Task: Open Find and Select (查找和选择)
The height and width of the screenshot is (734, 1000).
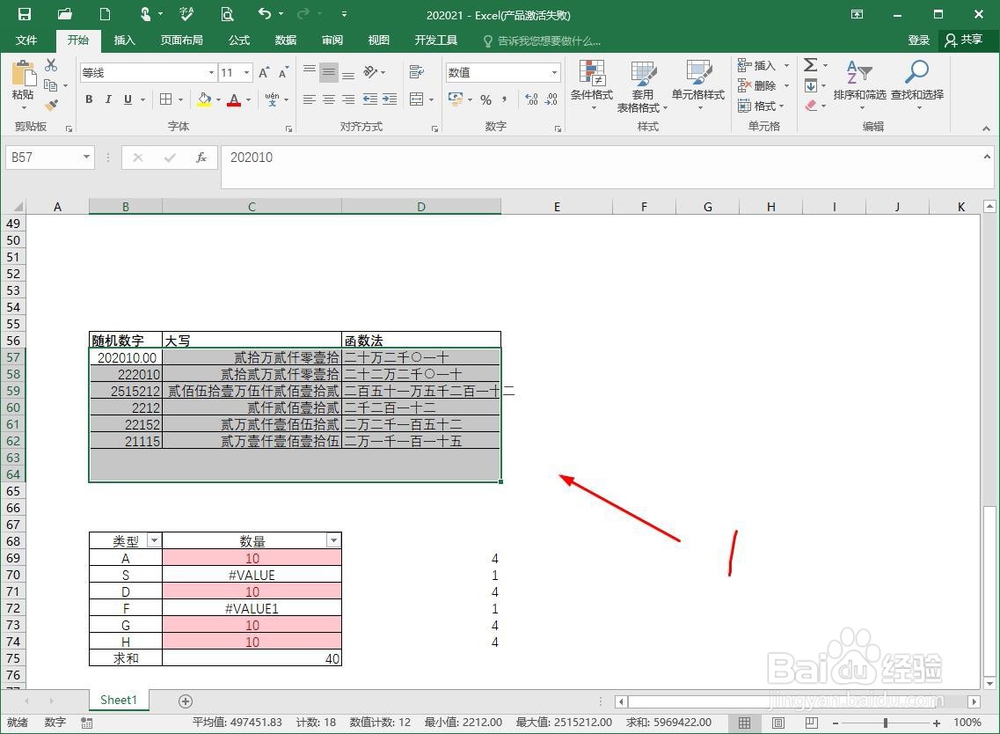Action: 917,84
